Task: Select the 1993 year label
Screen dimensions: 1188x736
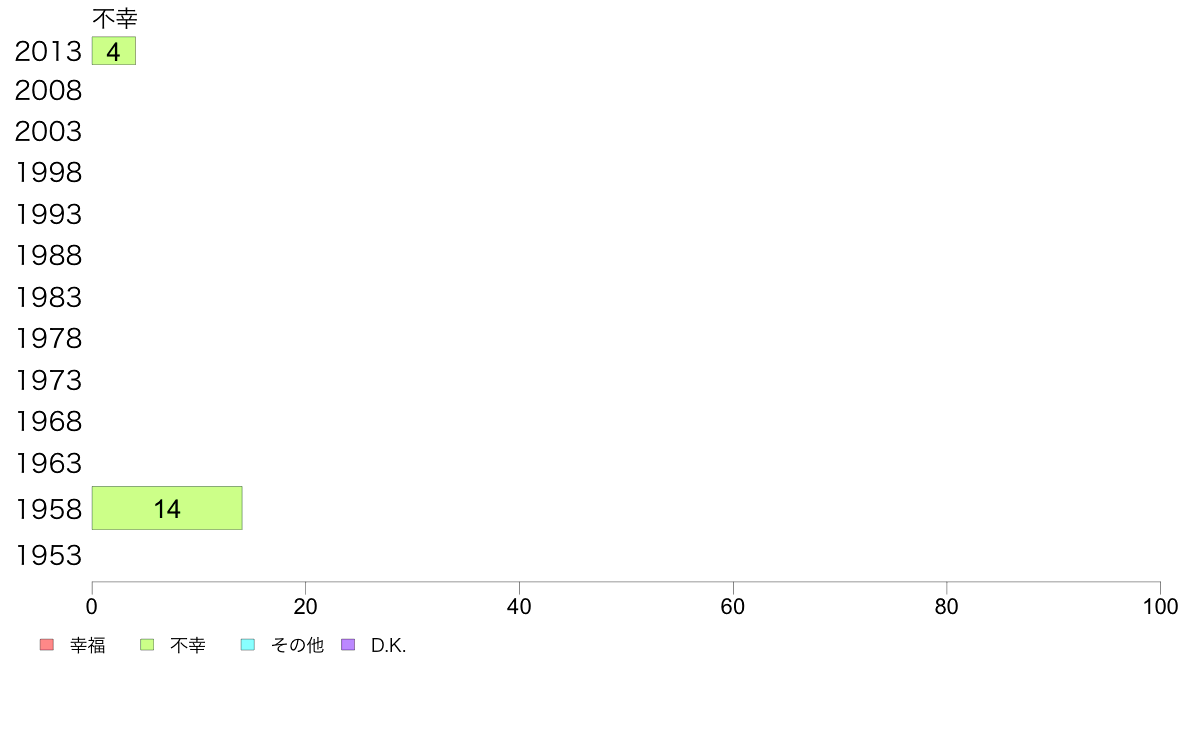Action: pos(48,214)
